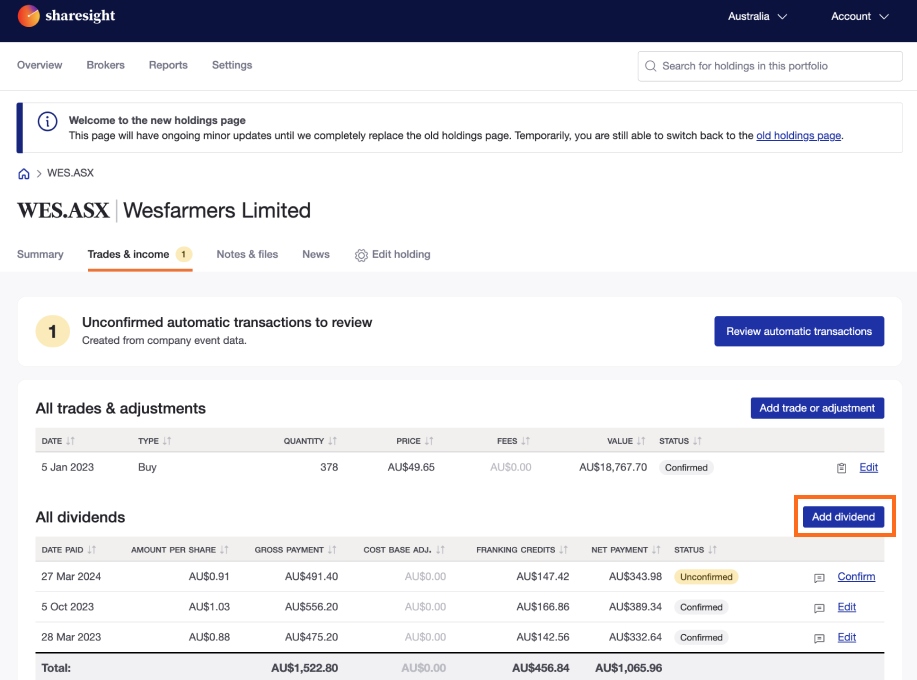Click the AU$18,767.70 trade value
This screenshot has height=680, width=917.
coord(613,467)
